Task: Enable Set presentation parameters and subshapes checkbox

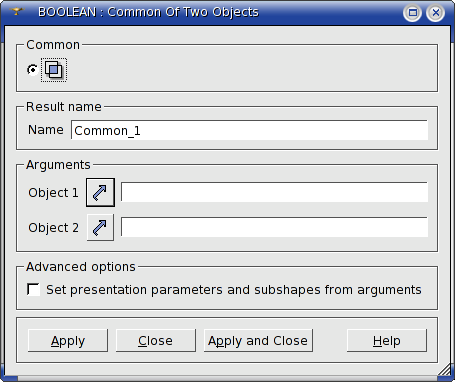Action: click(33, 289)
